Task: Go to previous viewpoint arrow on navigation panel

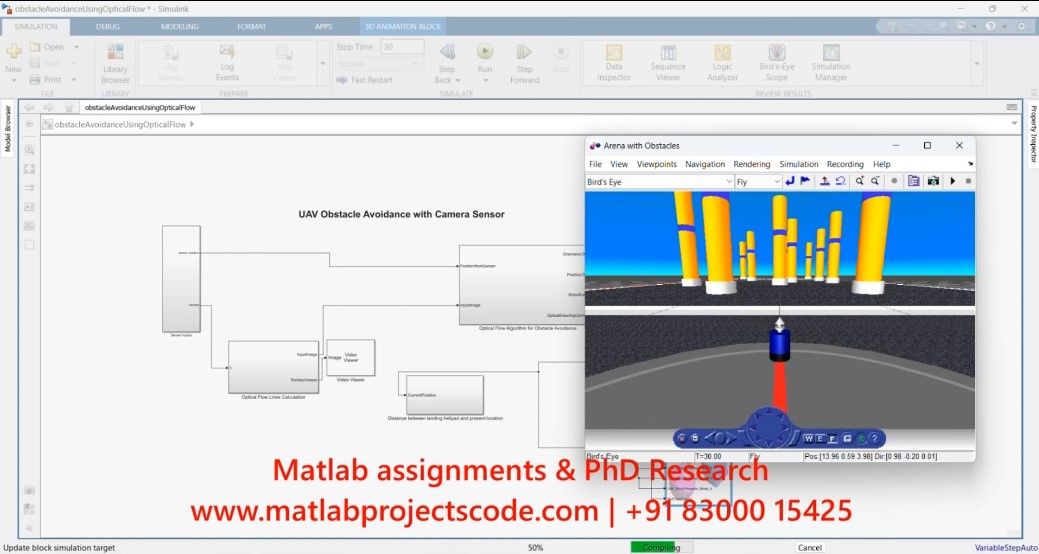Action: 710,438
